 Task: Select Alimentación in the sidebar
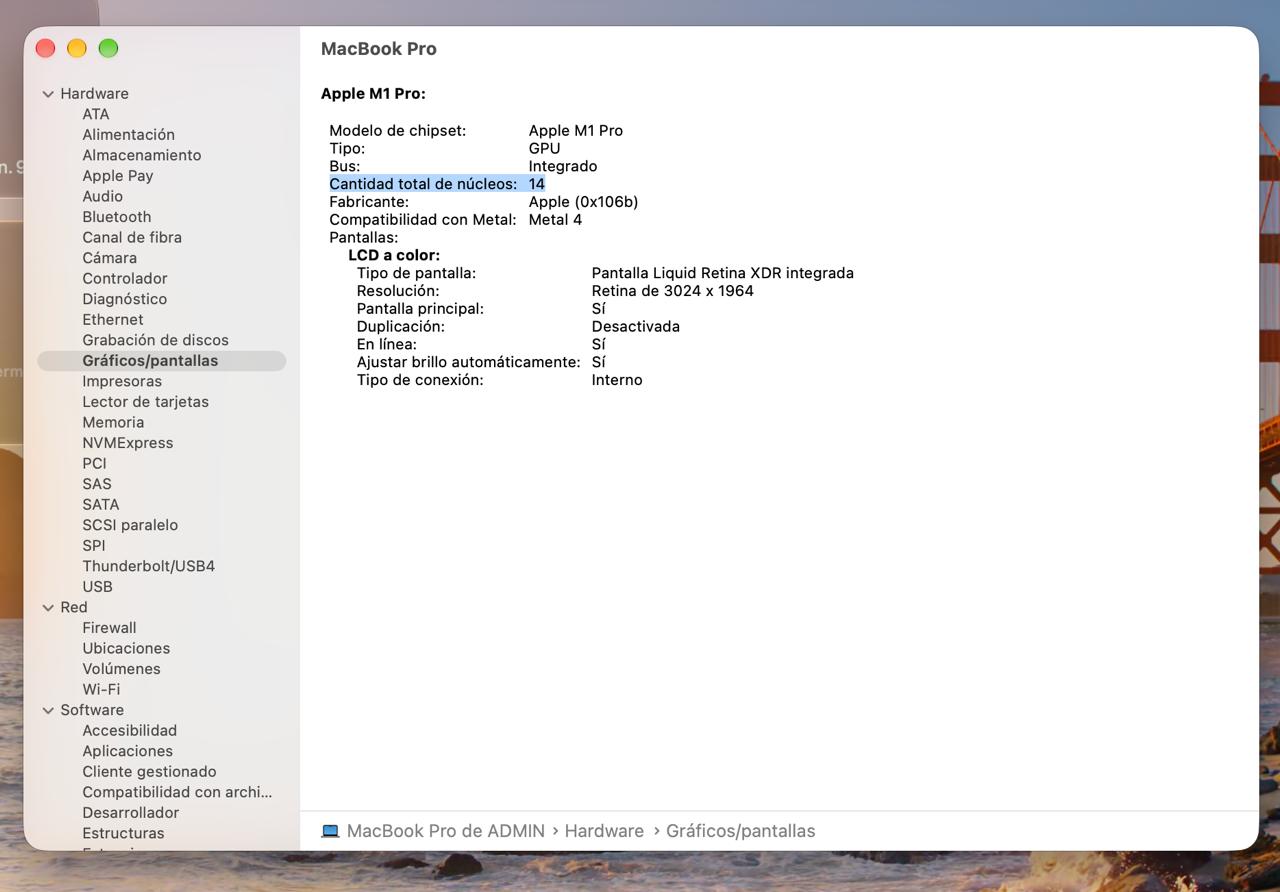click(x=128, y=135)
